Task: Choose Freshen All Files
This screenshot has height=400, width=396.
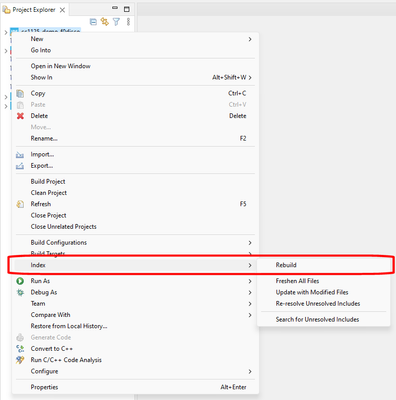Action: click(x=297, y=281)
